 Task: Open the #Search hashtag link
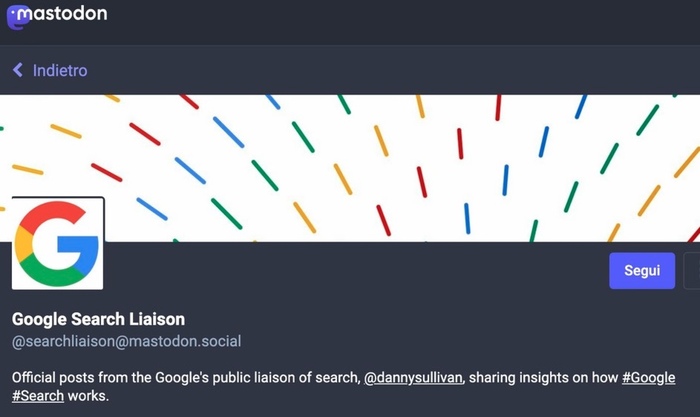[38, 396]
